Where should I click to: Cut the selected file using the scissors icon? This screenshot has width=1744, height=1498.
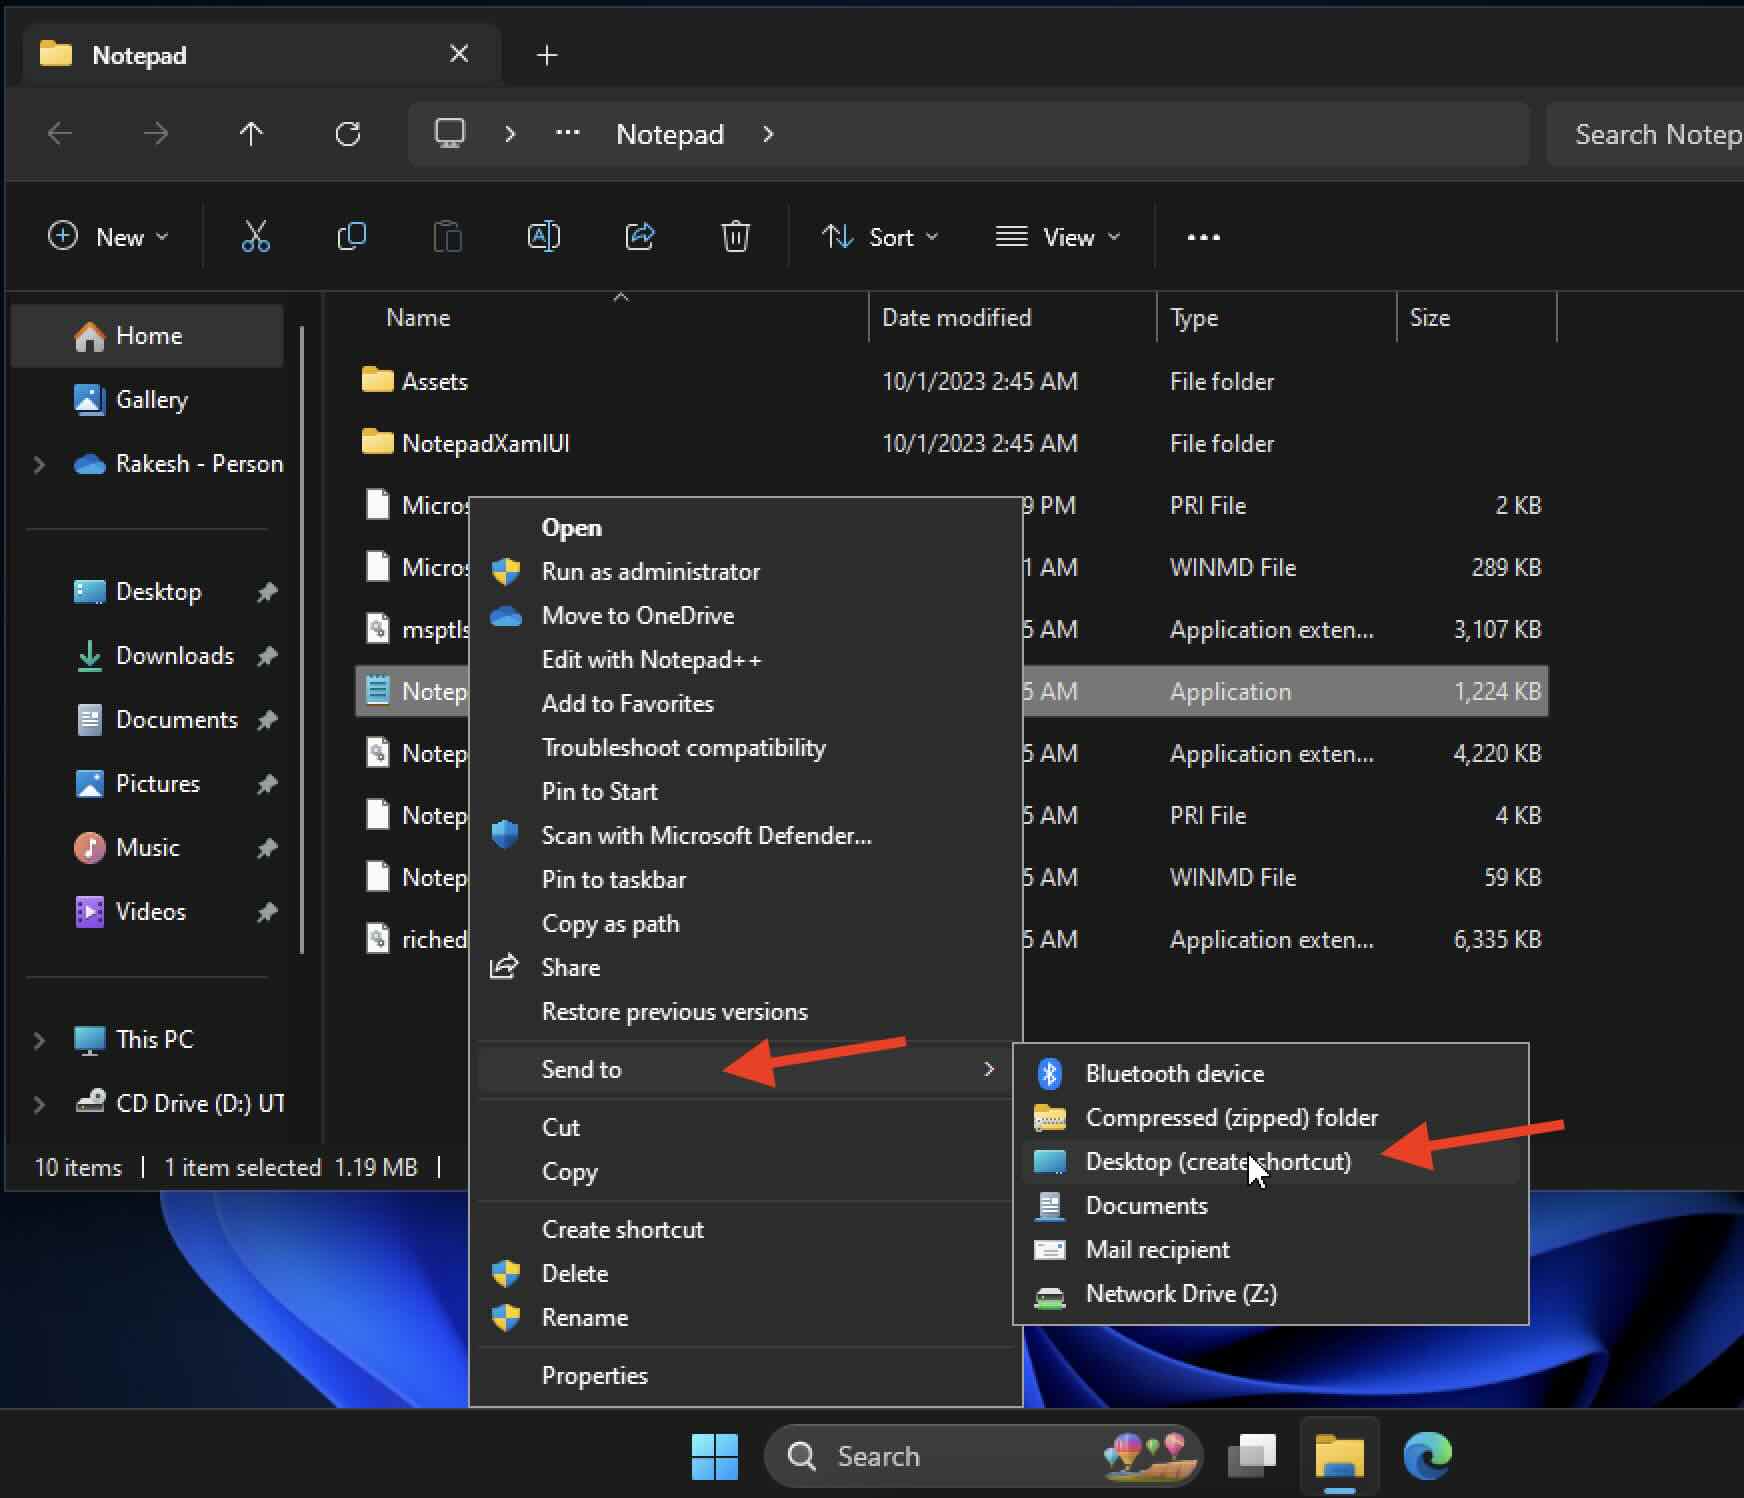tap(256, 236)
